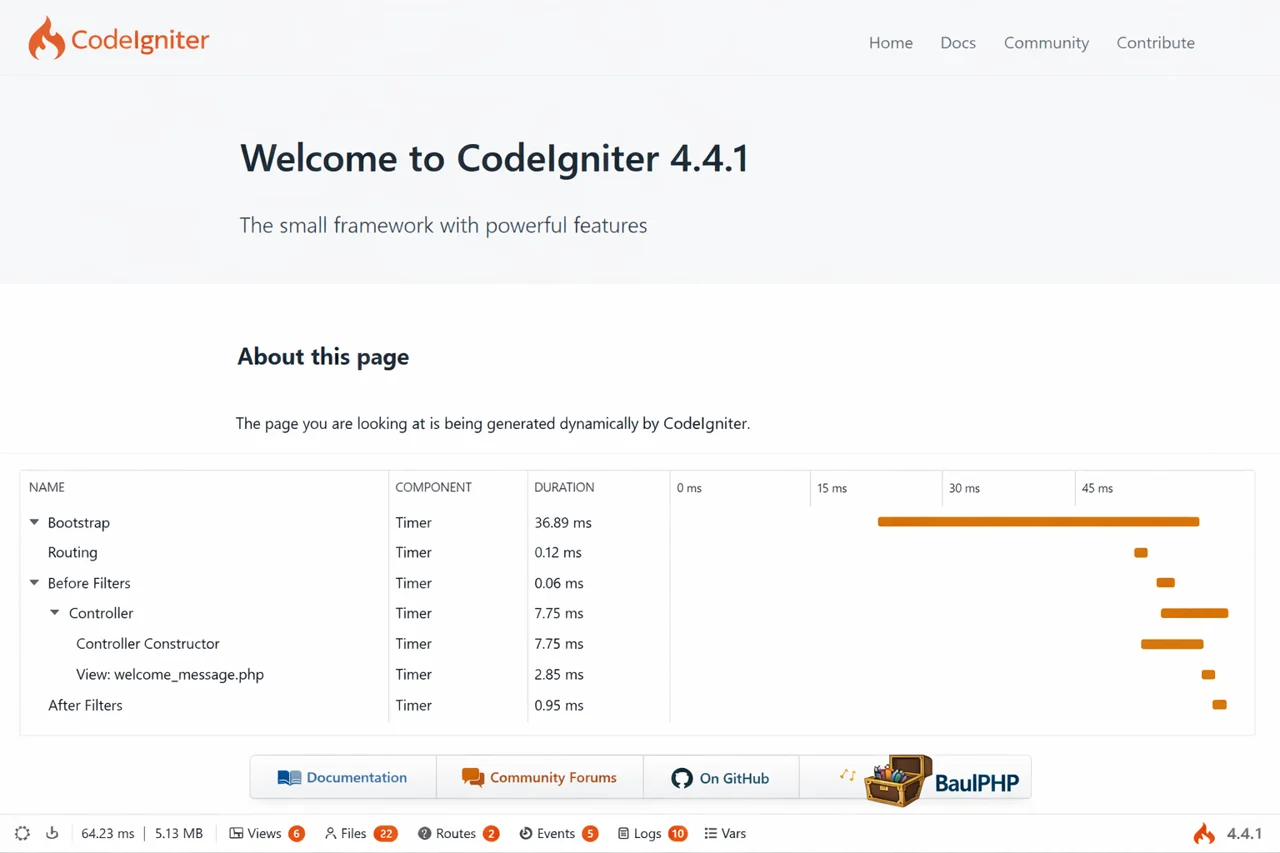
Task: Click the 5.13 MB memory value
Action: tap(179, 833)
